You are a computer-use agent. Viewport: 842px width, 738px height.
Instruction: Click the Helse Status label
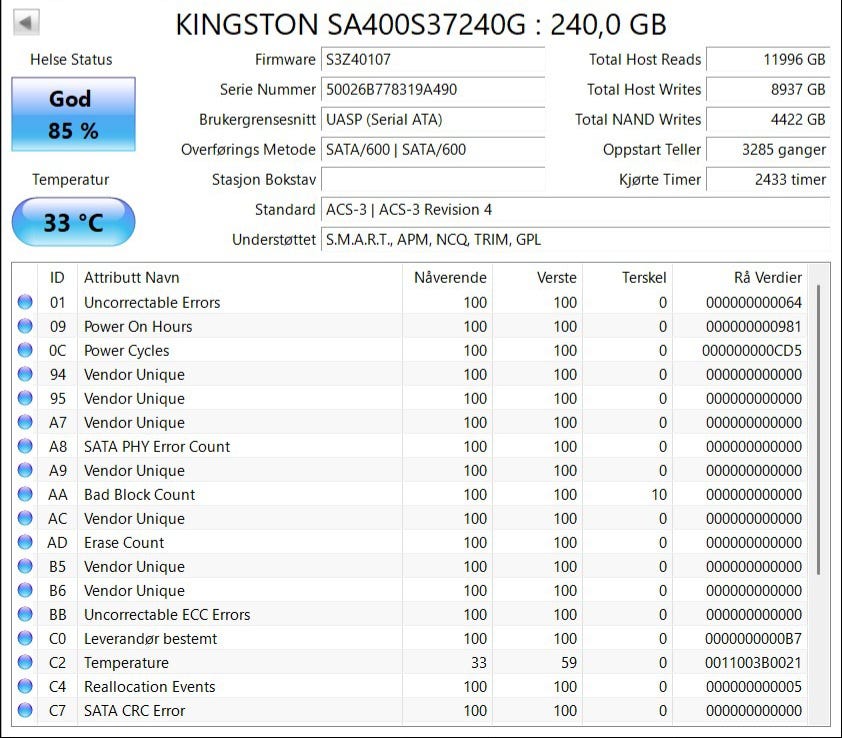pyautogui.click(x=71, y=59)
